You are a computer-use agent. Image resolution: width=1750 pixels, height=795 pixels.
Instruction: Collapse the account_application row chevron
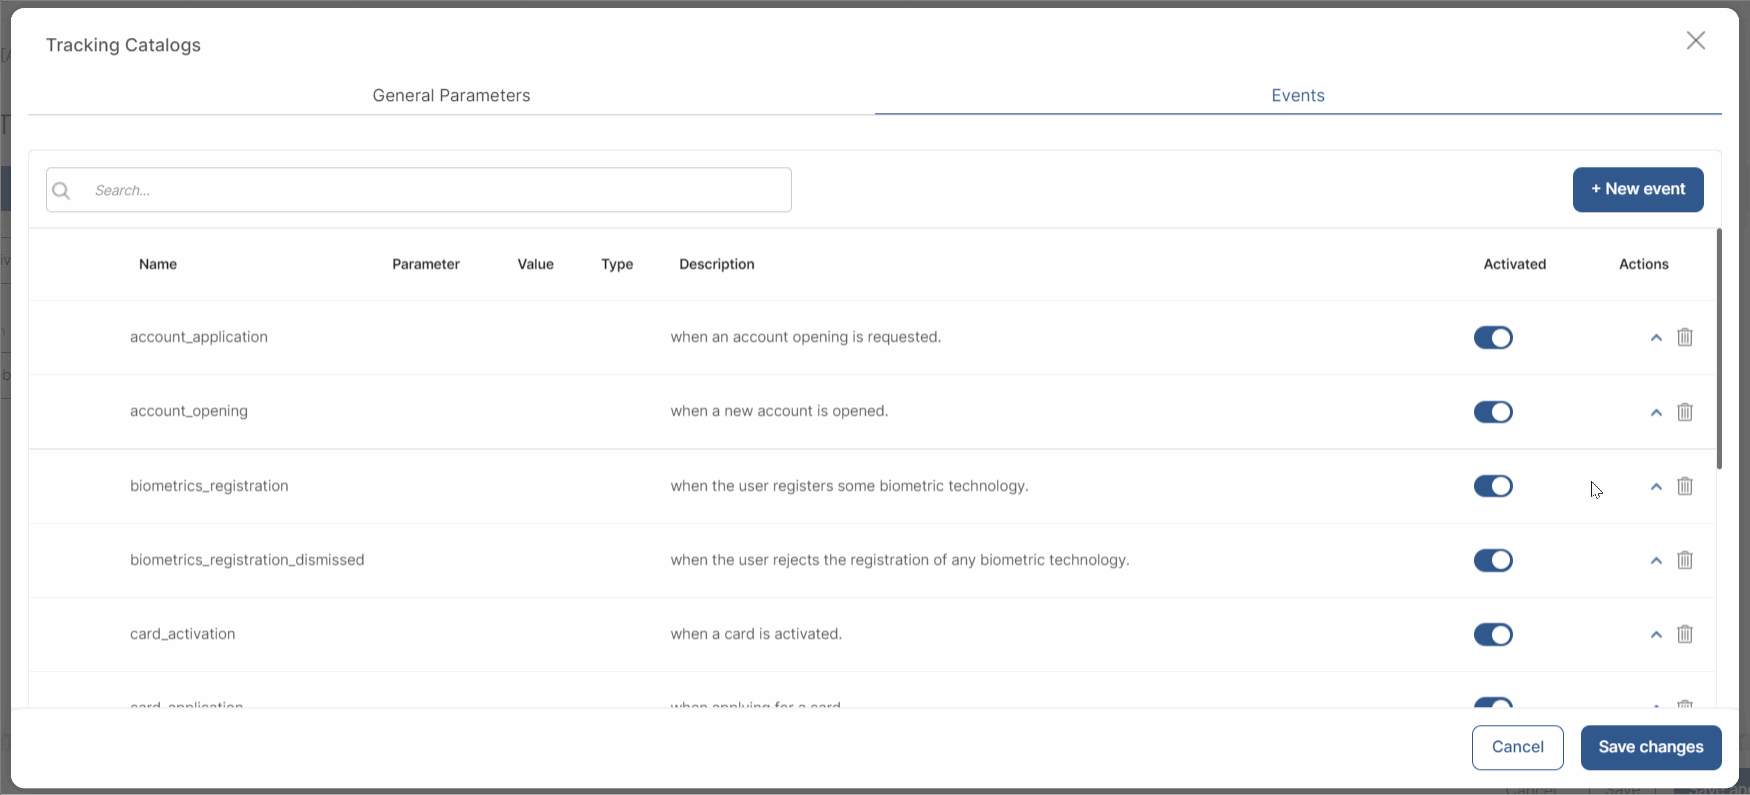[1656, 338]
